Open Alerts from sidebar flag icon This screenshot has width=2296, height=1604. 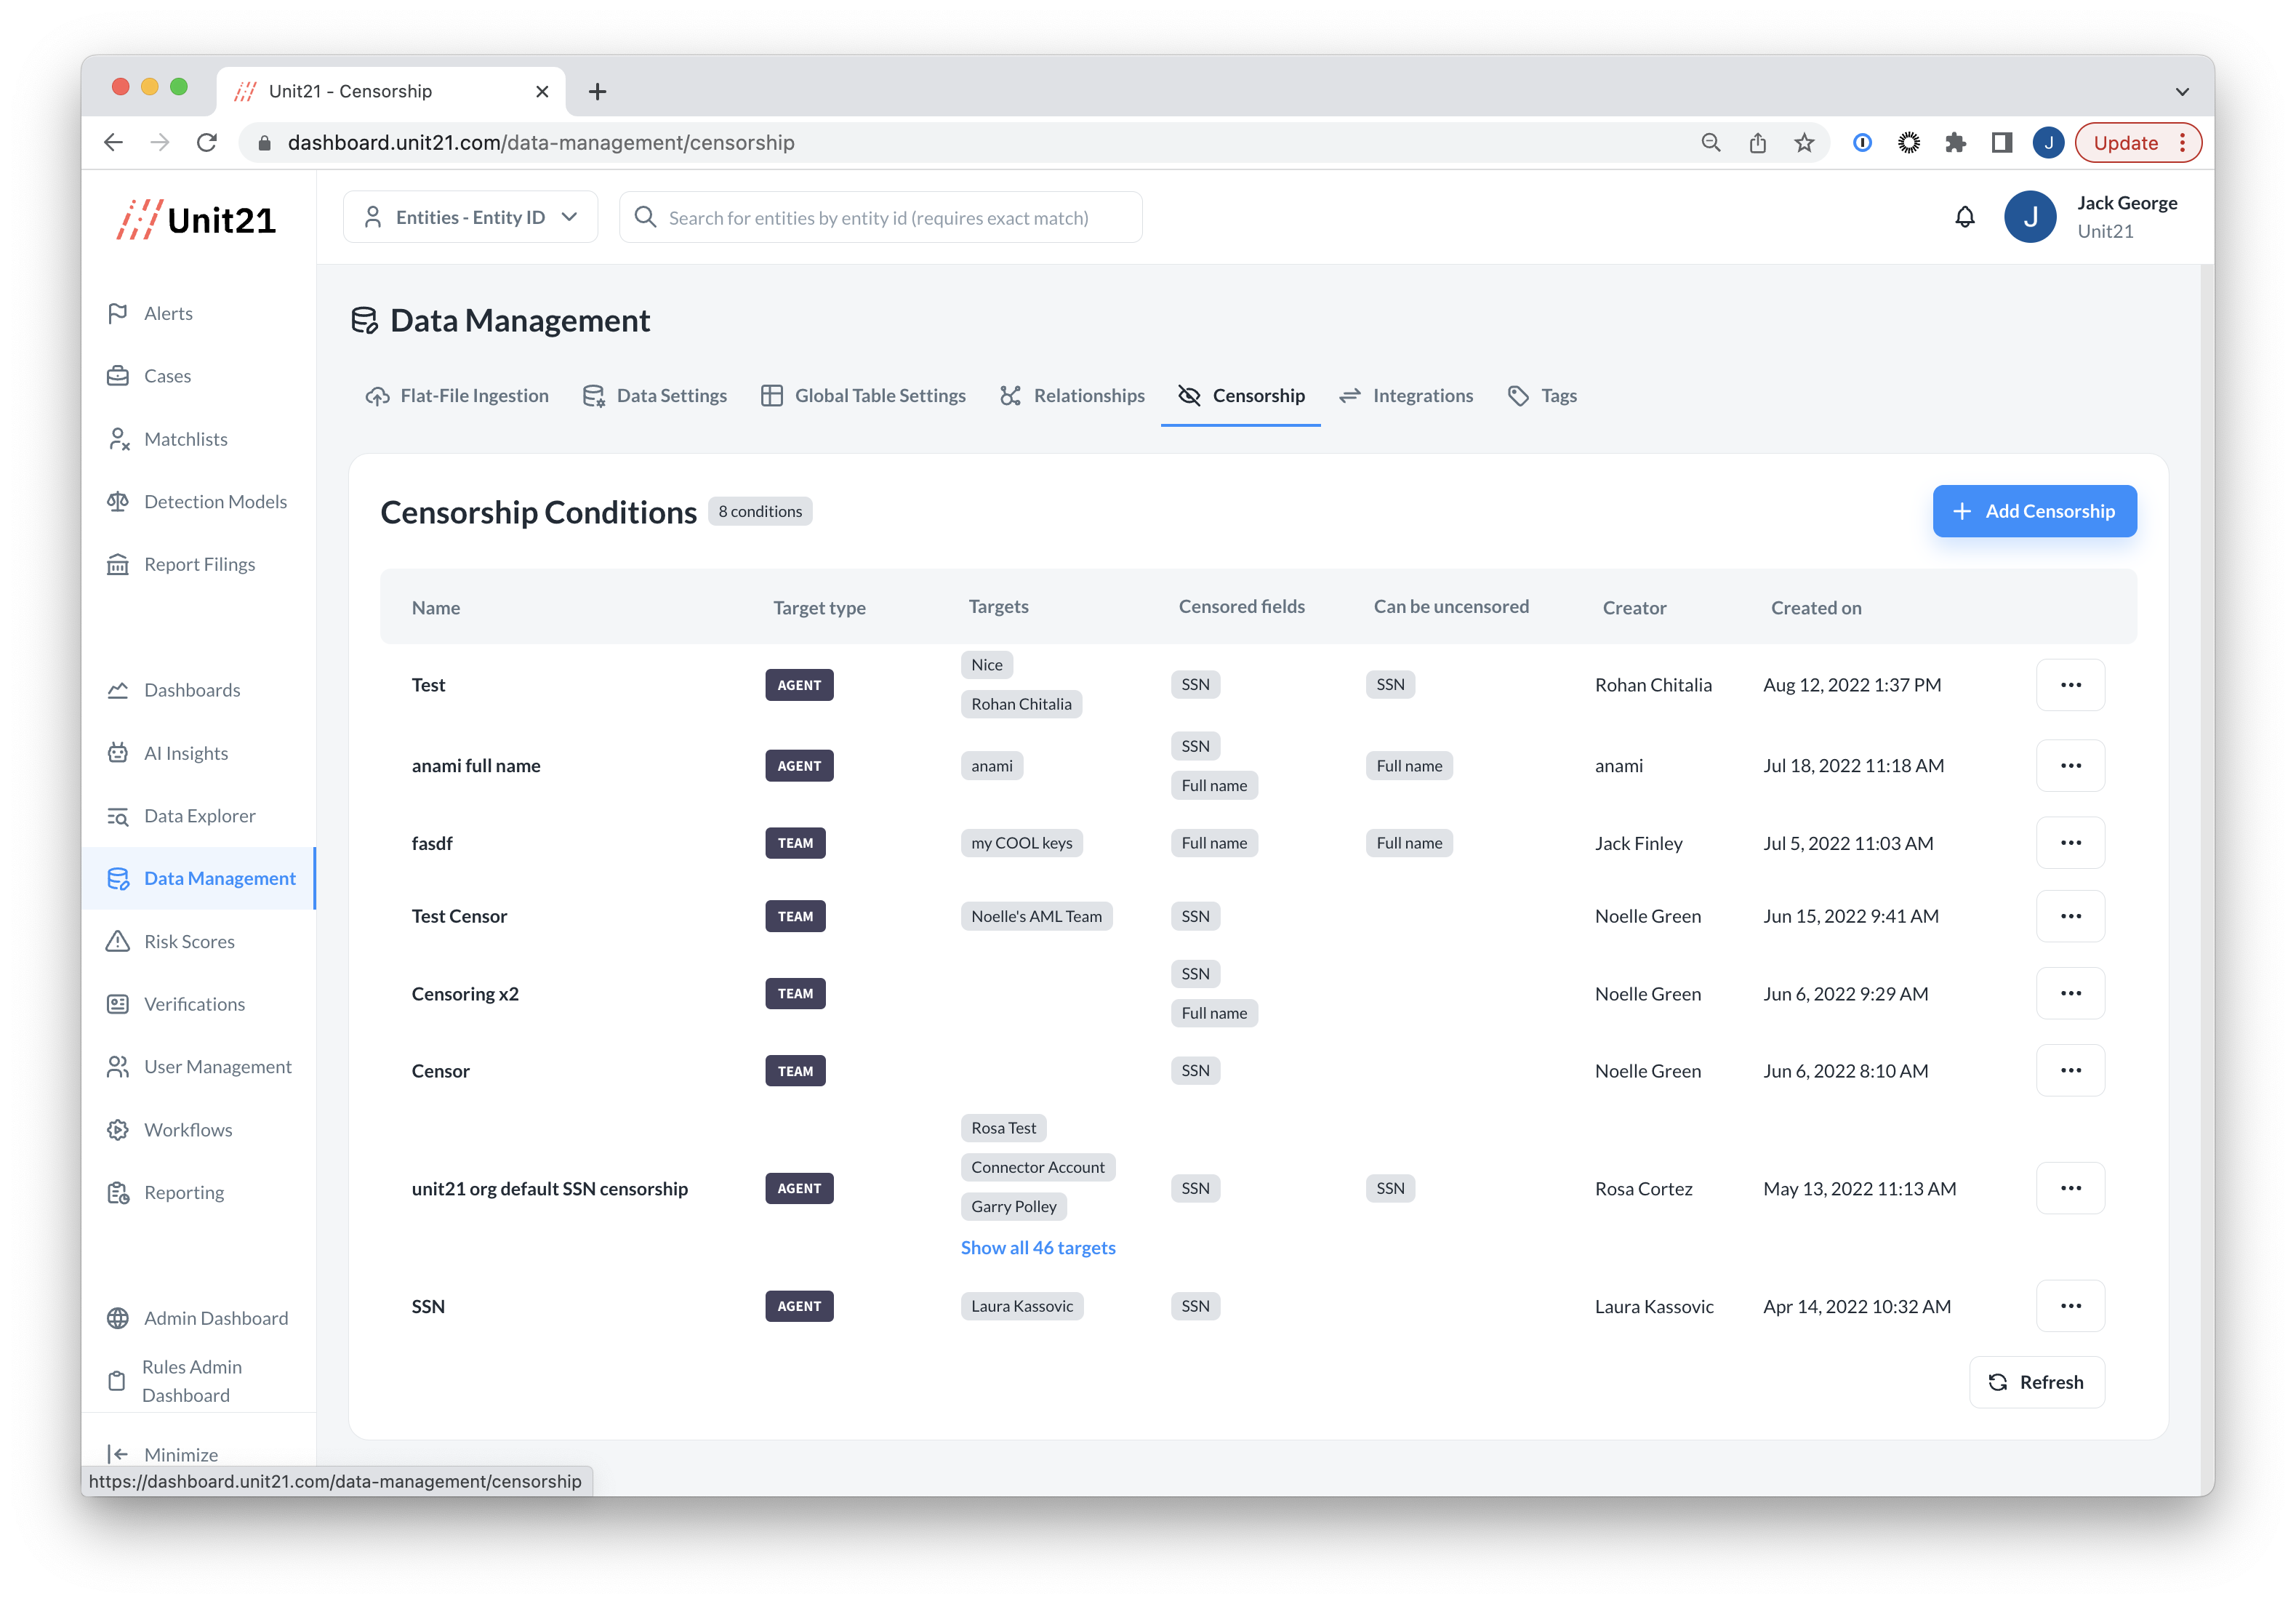[x=118, y=313]
